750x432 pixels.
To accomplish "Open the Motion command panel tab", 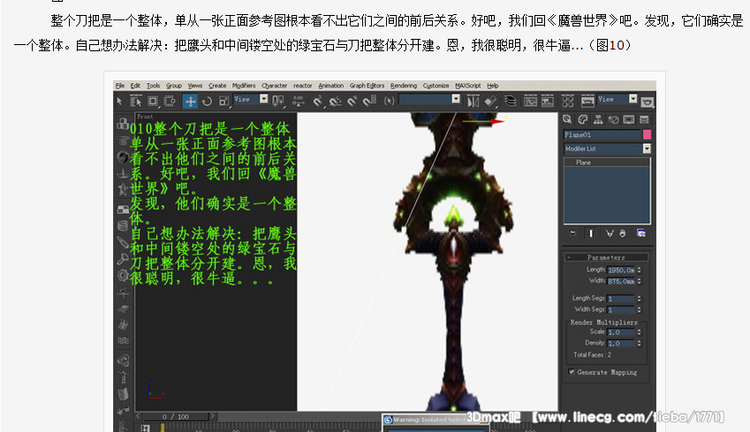I will point(614,120).
